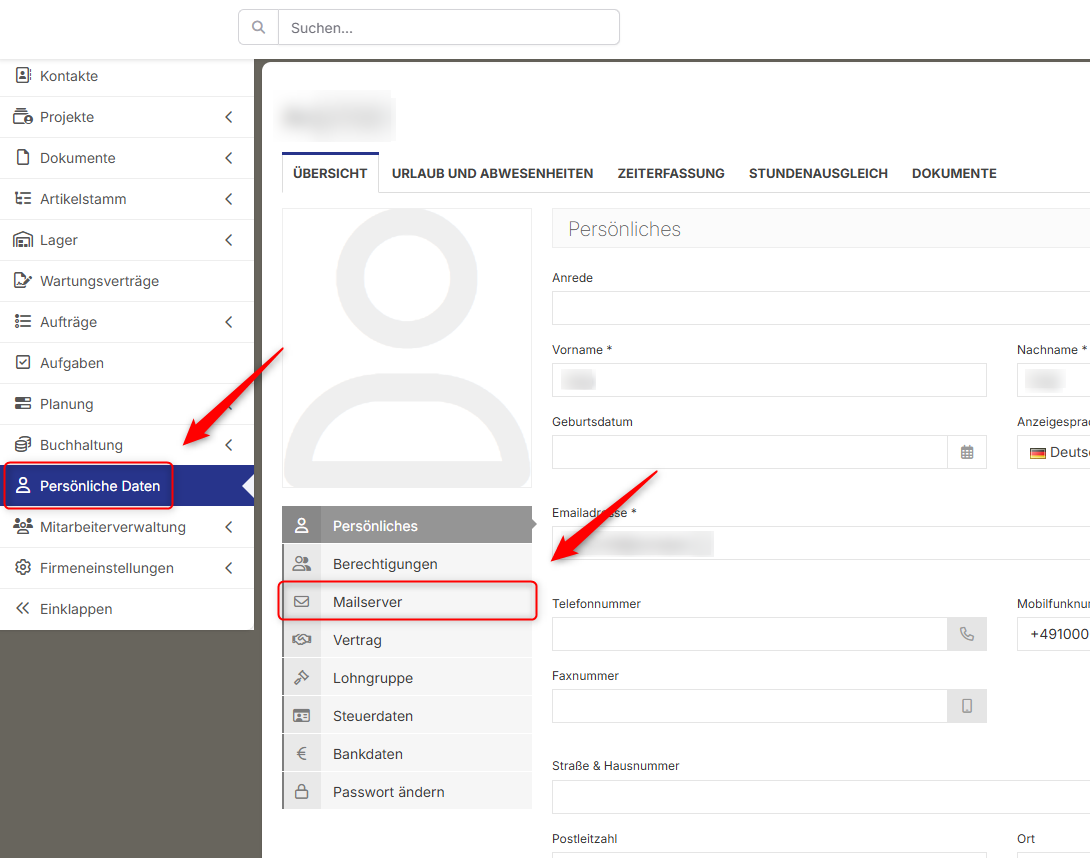
Task: Click the envelope icon for Mailserver
Action: (301, 602)
